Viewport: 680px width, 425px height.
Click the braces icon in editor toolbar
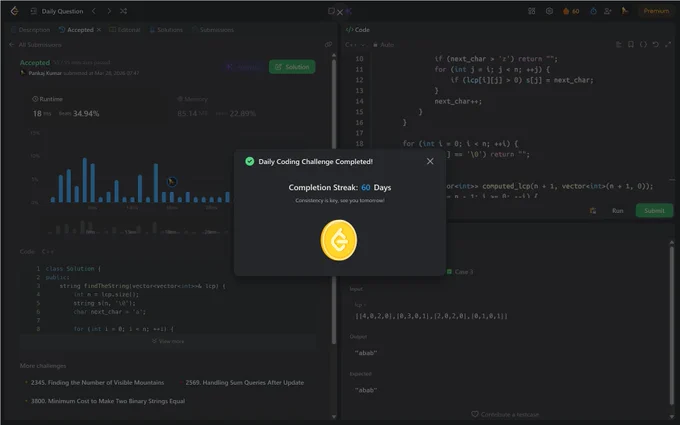point(644,45)
